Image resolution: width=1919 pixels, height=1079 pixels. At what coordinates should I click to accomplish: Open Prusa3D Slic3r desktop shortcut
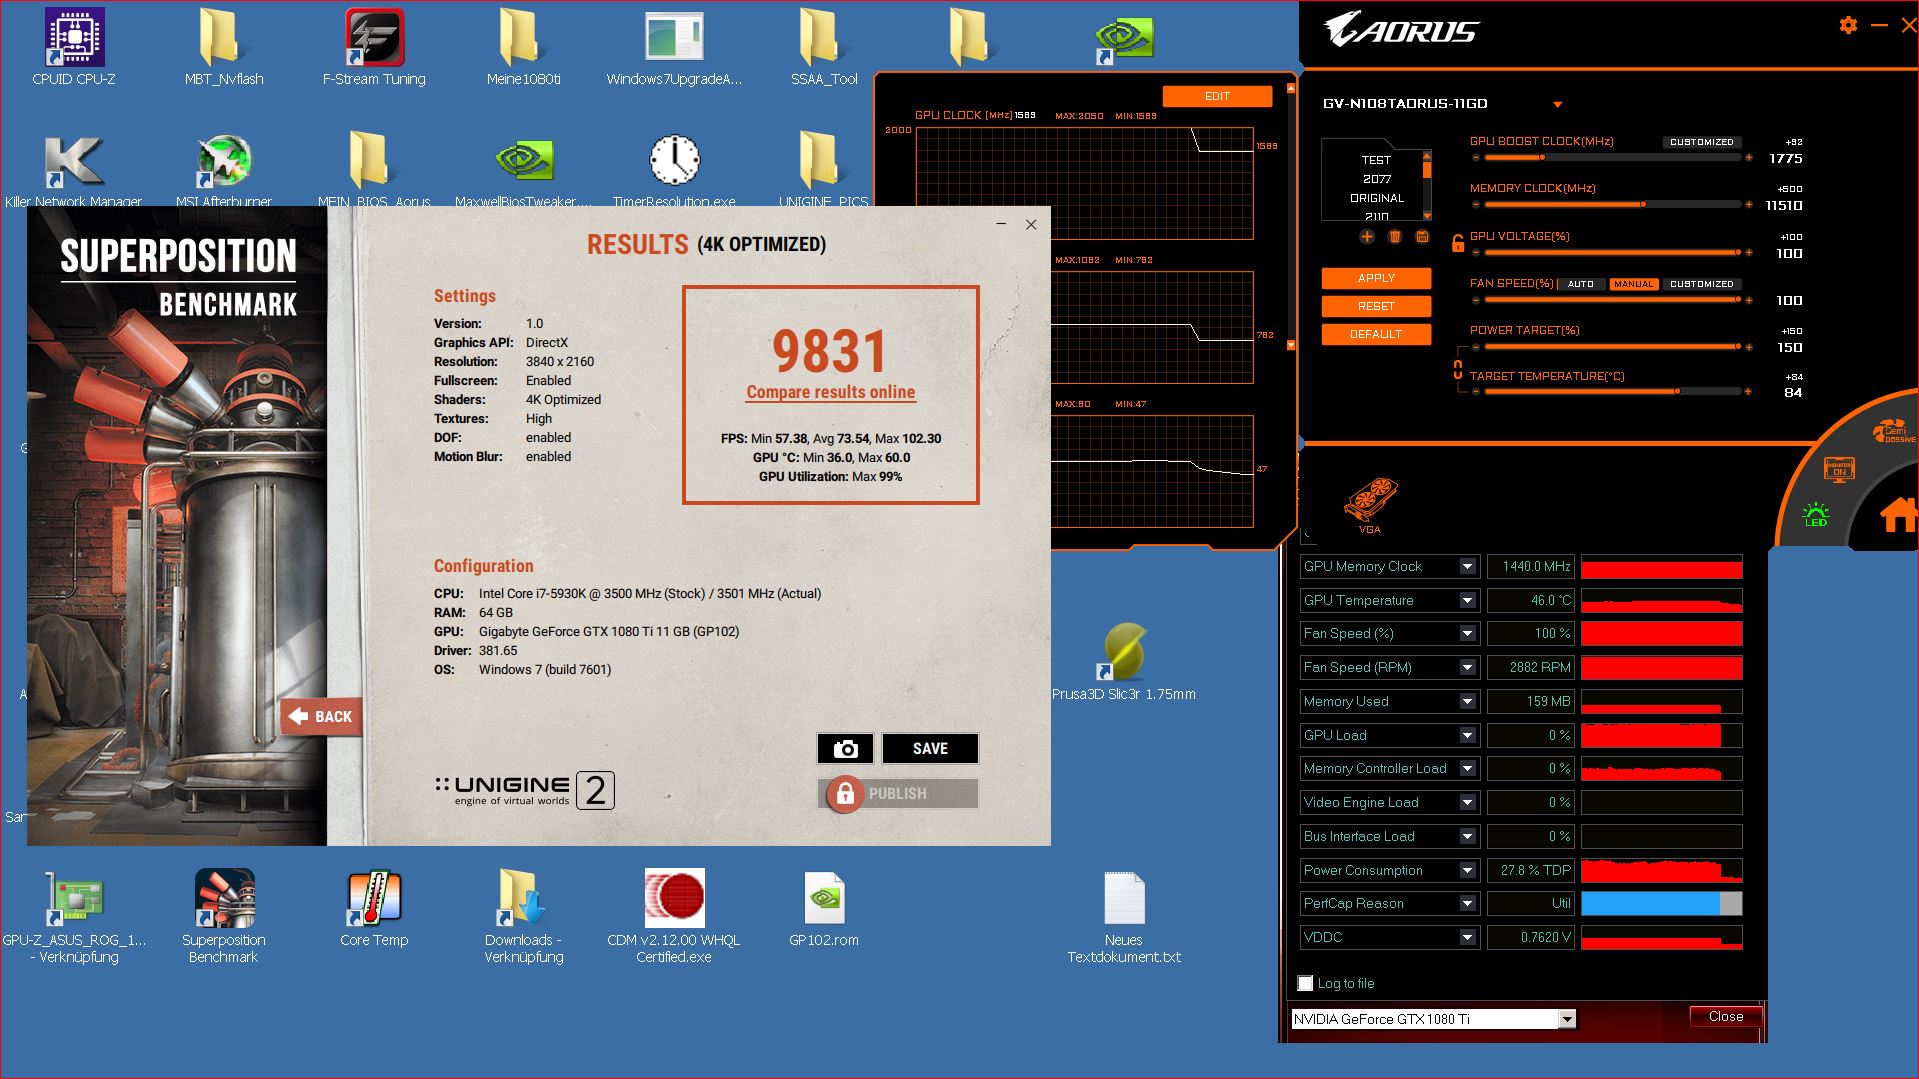pyautogui.click(x=1124, y=660)
